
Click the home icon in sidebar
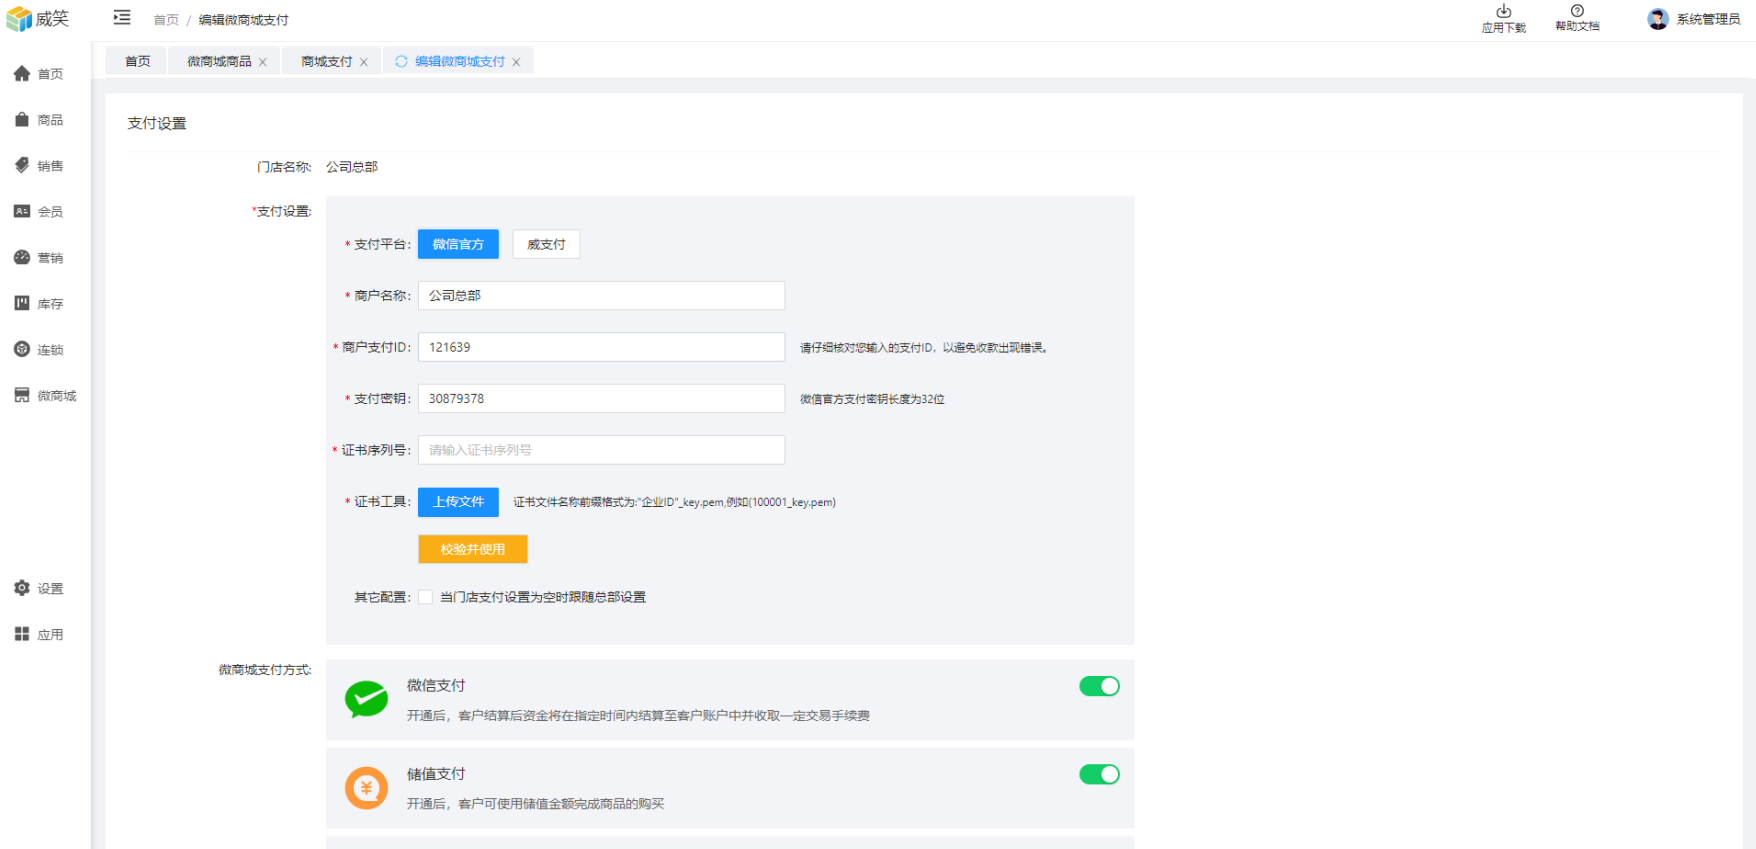tap(22, 74)
